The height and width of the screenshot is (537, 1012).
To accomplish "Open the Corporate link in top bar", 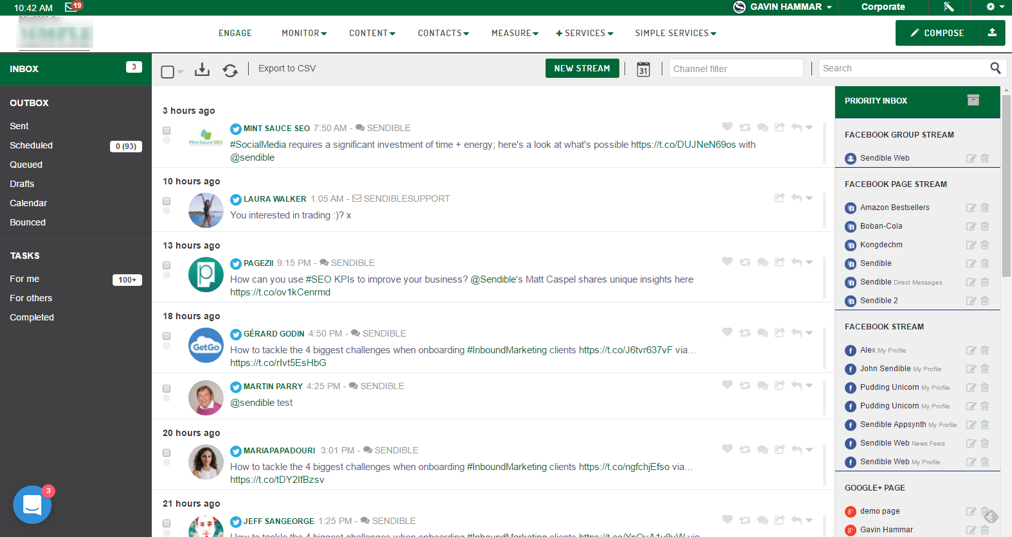I will 883,7.
